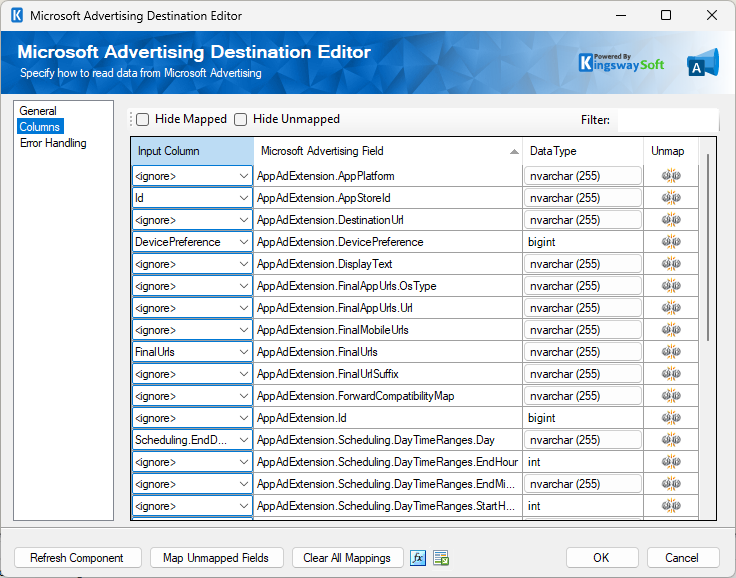
Task: Open input column dropdown for AppAdExtension.AppPlatform
Action: tap(244, 176)
